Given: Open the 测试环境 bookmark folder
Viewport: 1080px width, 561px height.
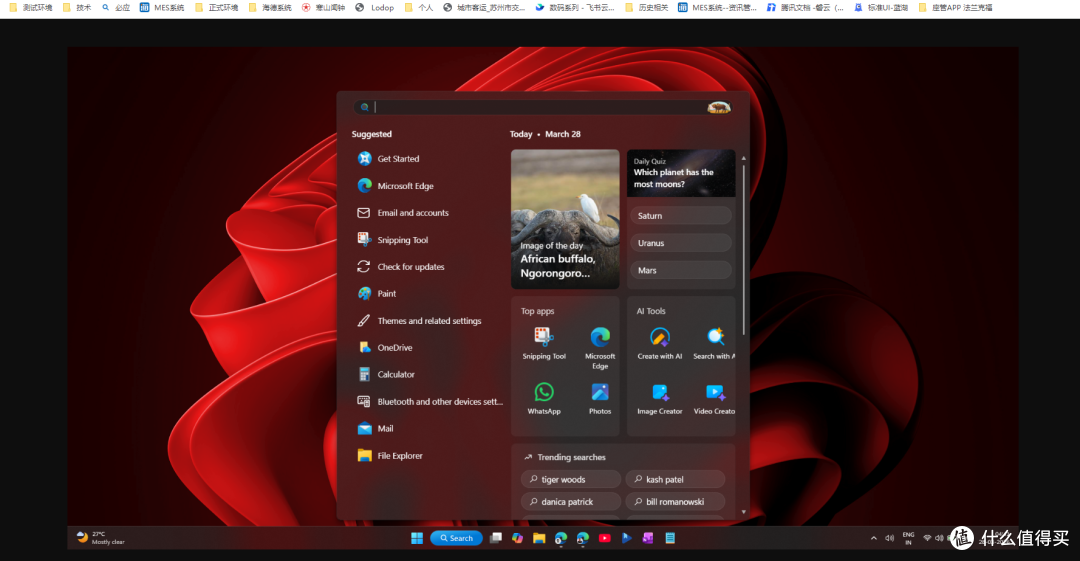Looking at the screenshot, I should (31, 8).
